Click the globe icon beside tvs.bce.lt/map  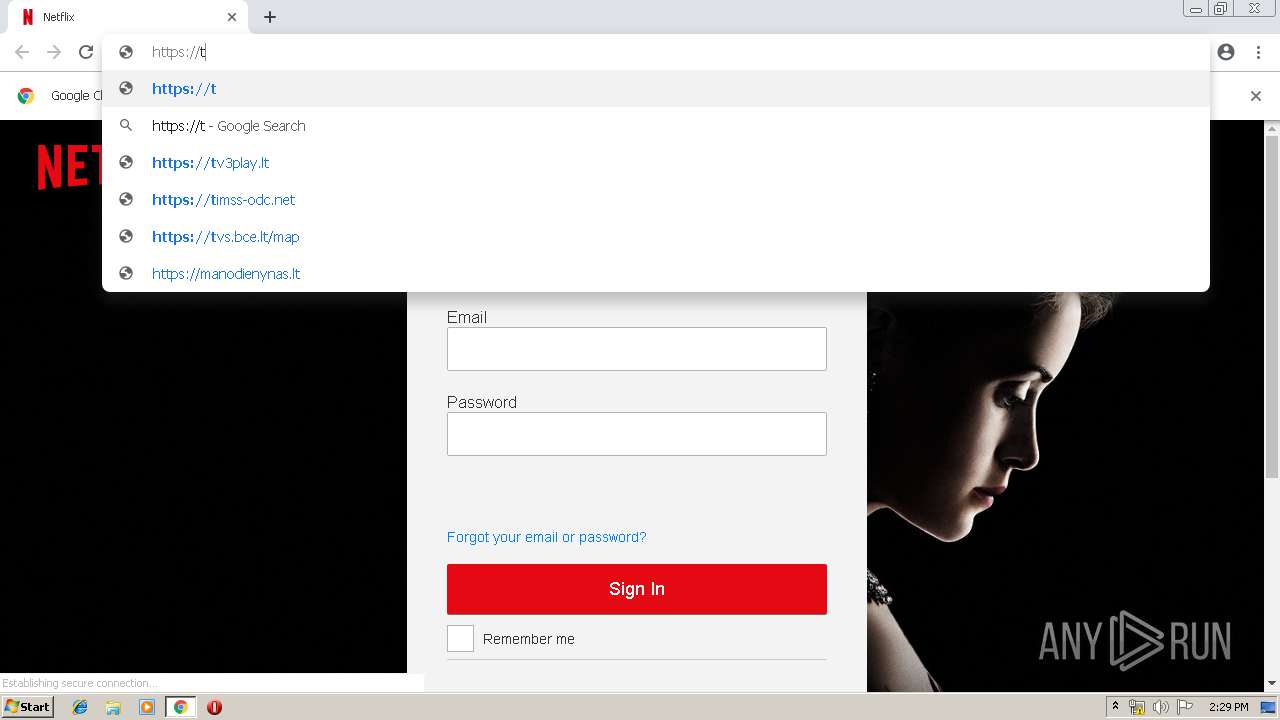pyautogui.click(x=126, y=236)
